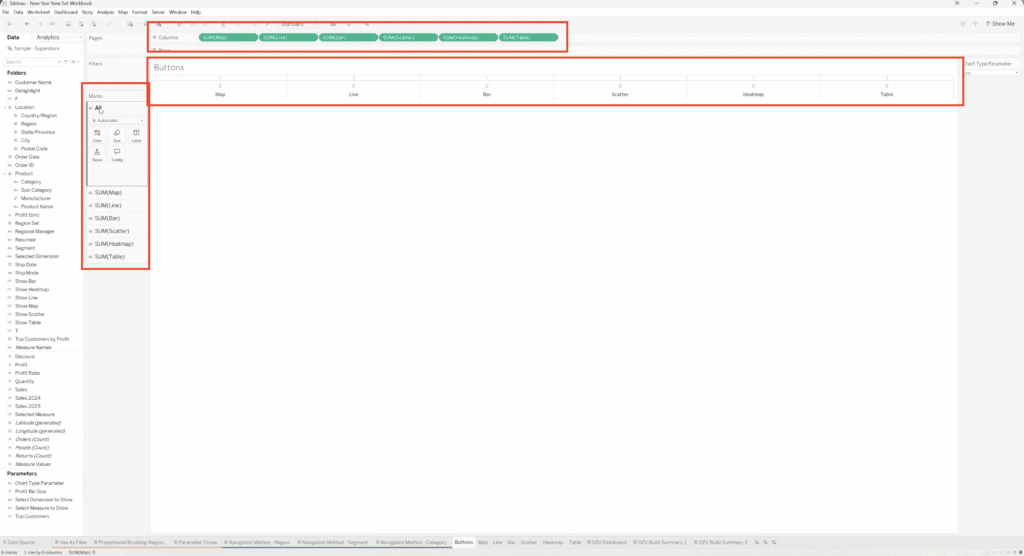Click the Size mark card icon
Viewport: 1024px width, 556px height.
click(x=117, y=135)
